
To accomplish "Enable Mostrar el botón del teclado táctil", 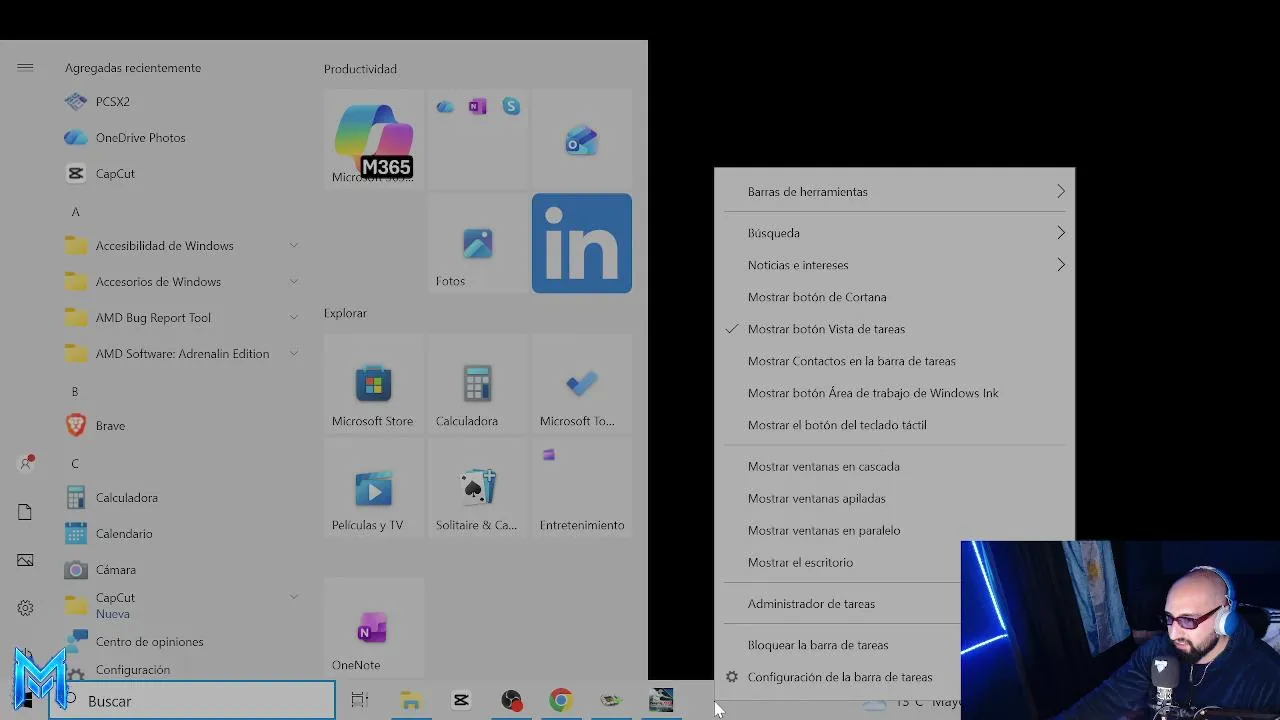I will [x=894, y=425].
